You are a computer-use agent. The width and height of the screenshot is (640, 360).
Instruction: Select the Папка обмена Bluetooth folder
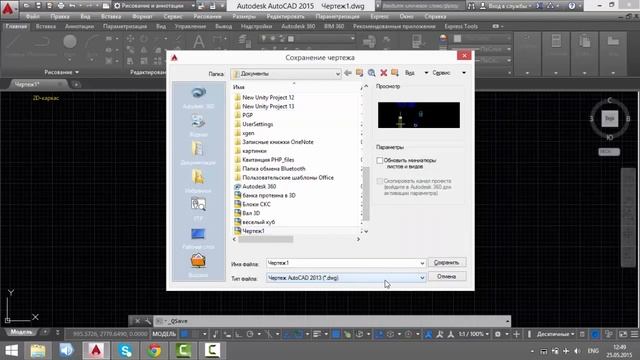pos(270,169)
